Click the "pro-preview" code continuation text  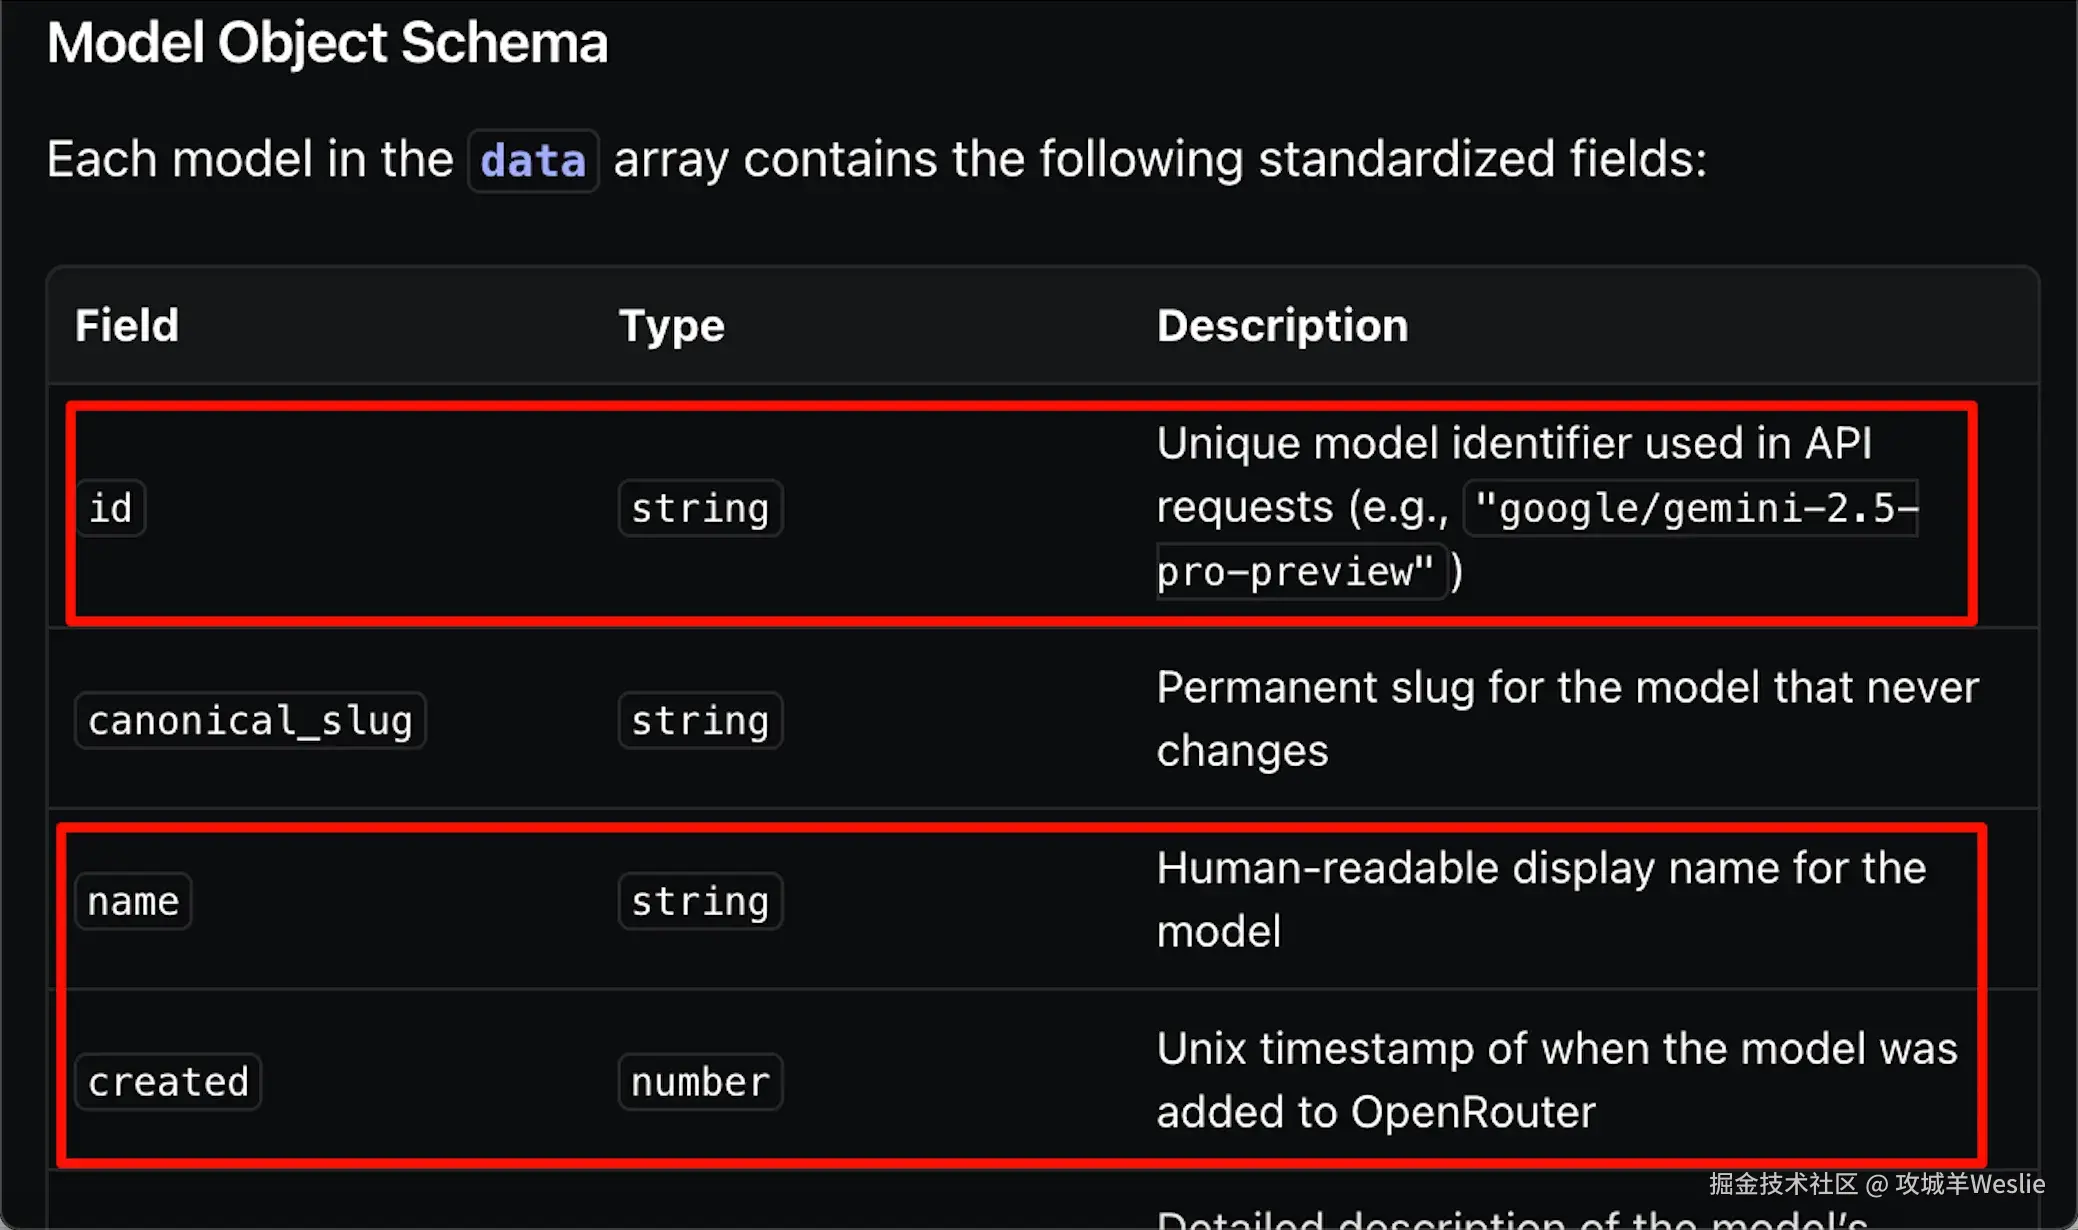point(1296,572)
